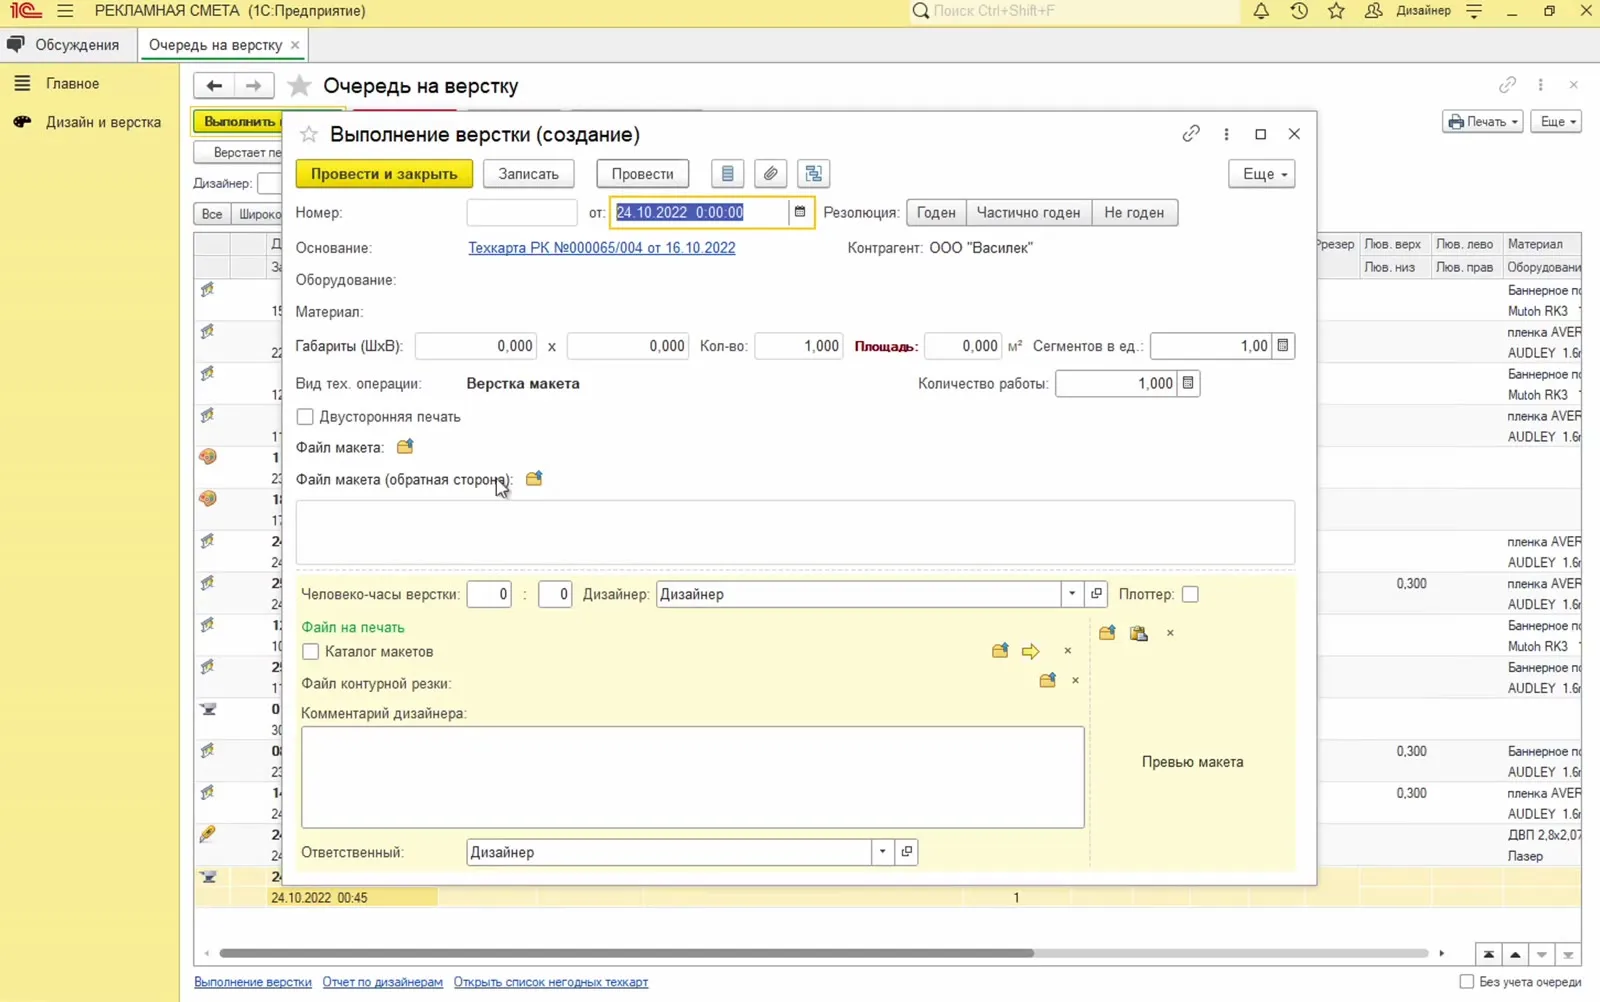Click the horizontal scrollbar of the queue table
This screenshot has width=1600, height=1002.
coord(626,953)
